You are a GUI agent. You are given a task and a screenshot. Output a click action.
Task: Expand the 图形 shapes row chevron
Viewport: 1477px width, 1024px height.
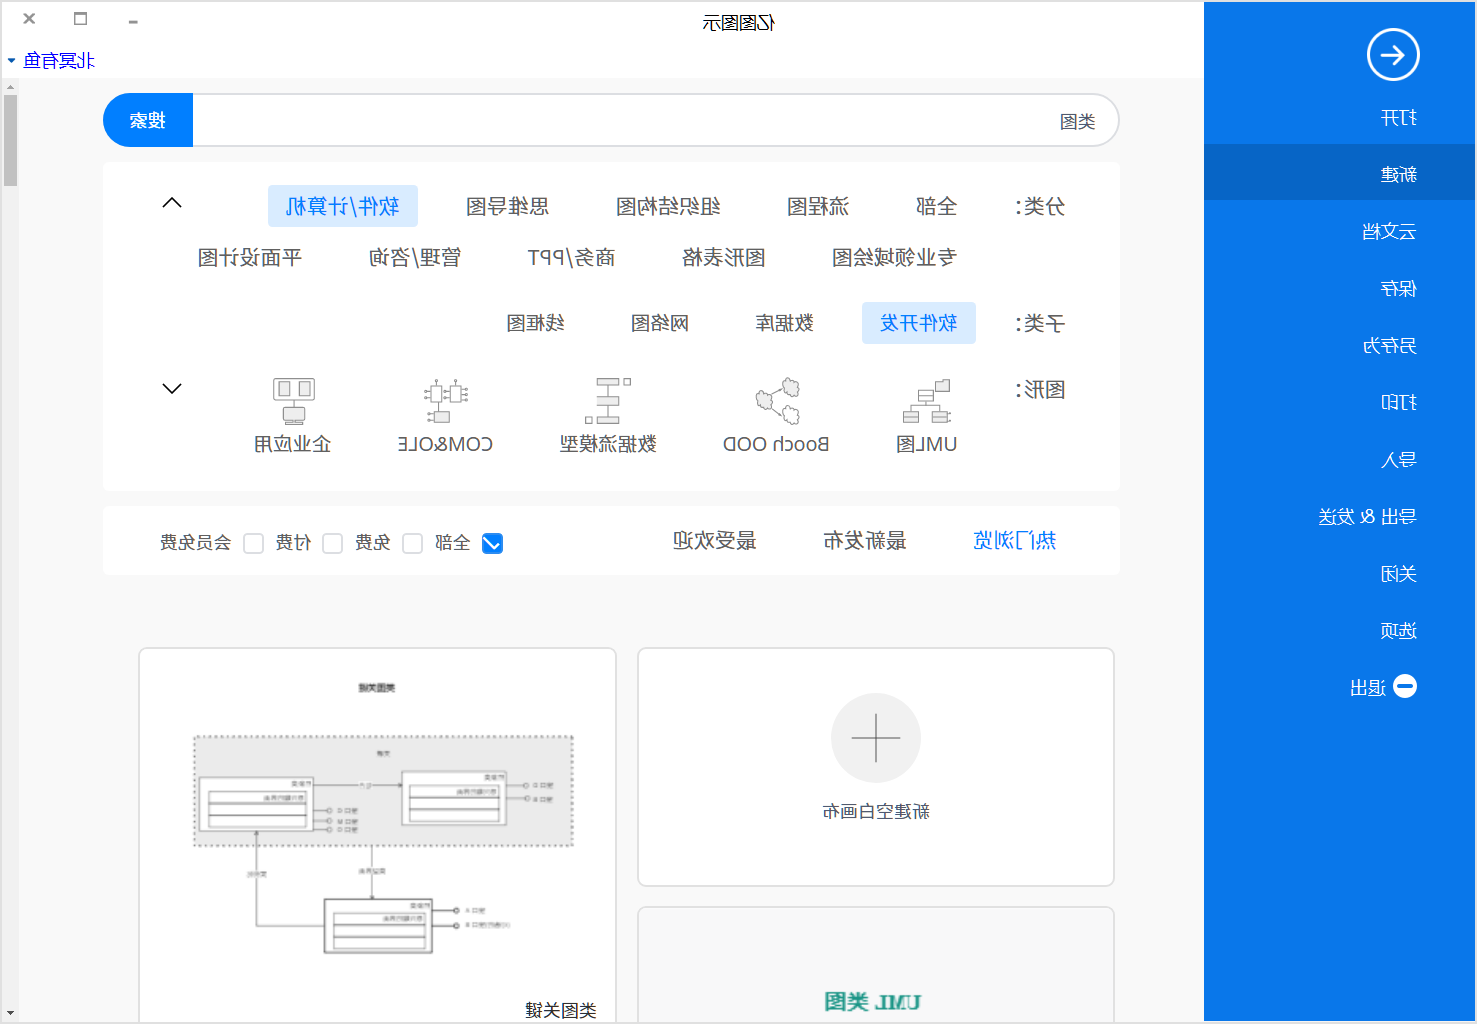172,388
